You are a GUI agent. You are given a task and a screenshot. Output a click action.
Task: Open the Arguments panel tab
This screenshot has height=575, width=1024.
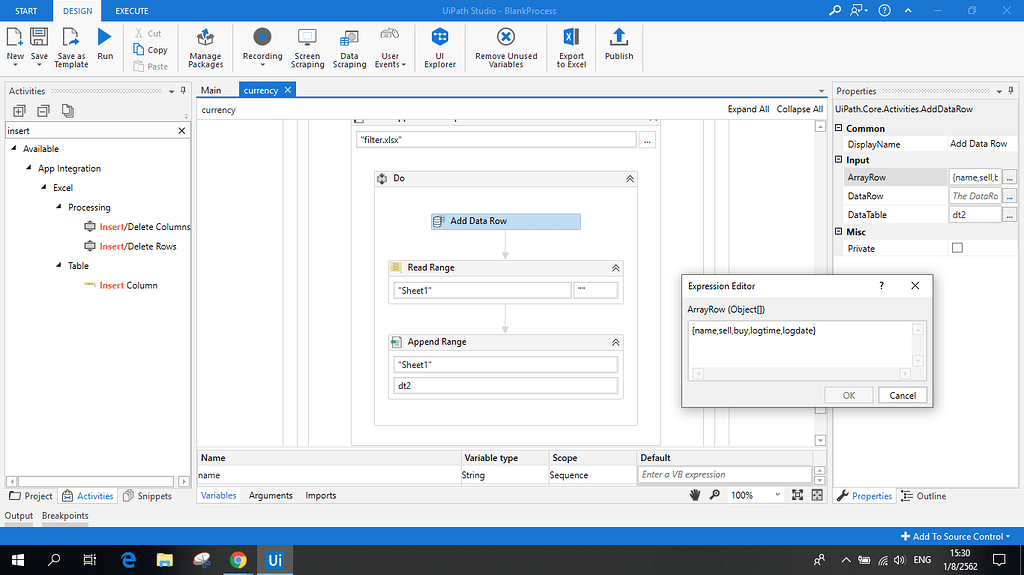pos(271,495)
